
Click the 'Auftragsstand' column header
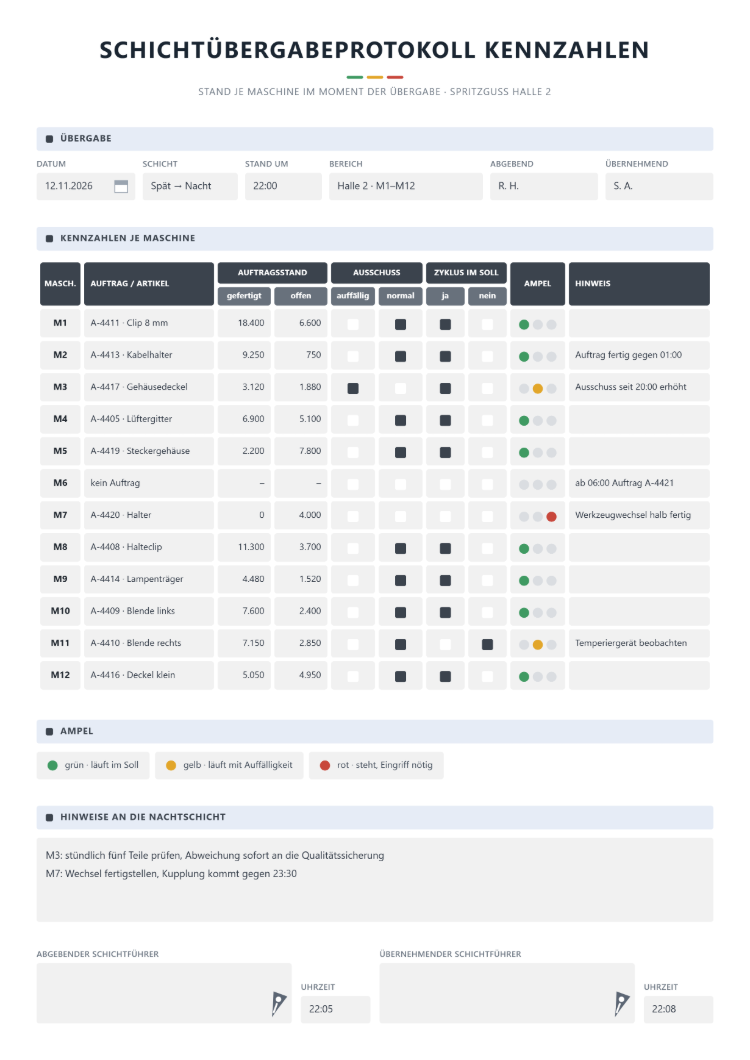tap(273, 273)
